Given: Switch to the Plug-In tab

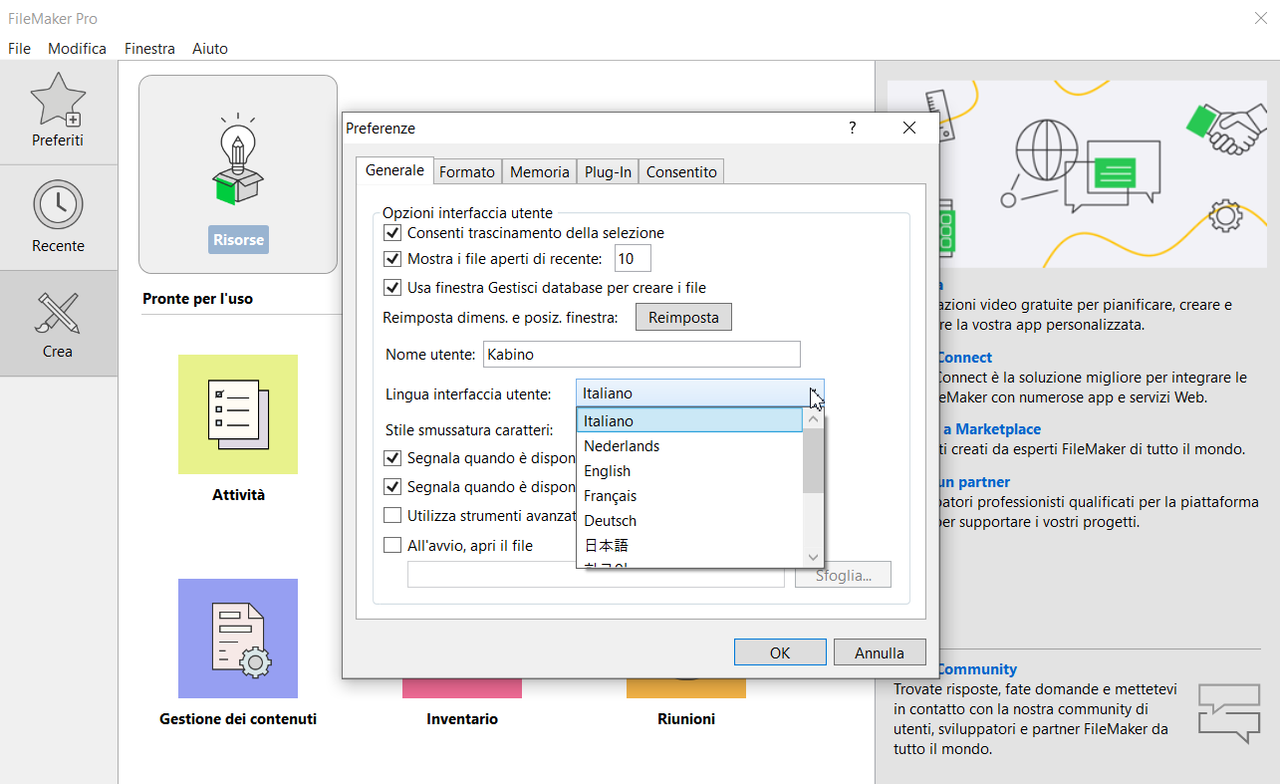Looking at the screenshot, I should 608,172.
